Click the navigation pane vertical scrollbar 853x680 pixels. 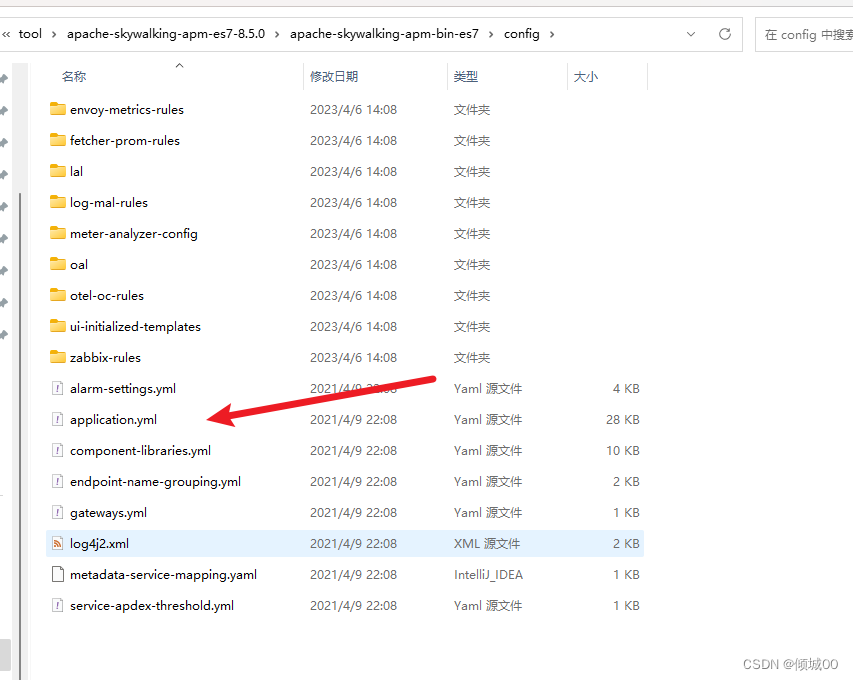pos(20,435)
